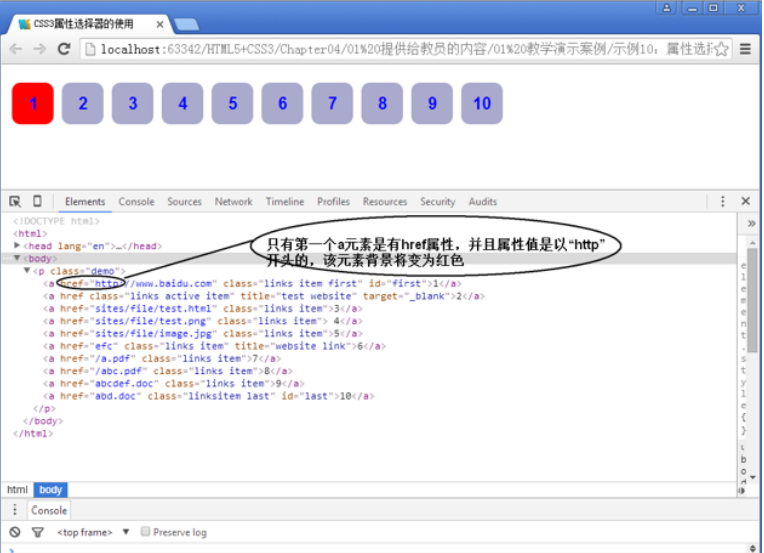Select anchor row for /abc.pdf

tap(168, 371)
